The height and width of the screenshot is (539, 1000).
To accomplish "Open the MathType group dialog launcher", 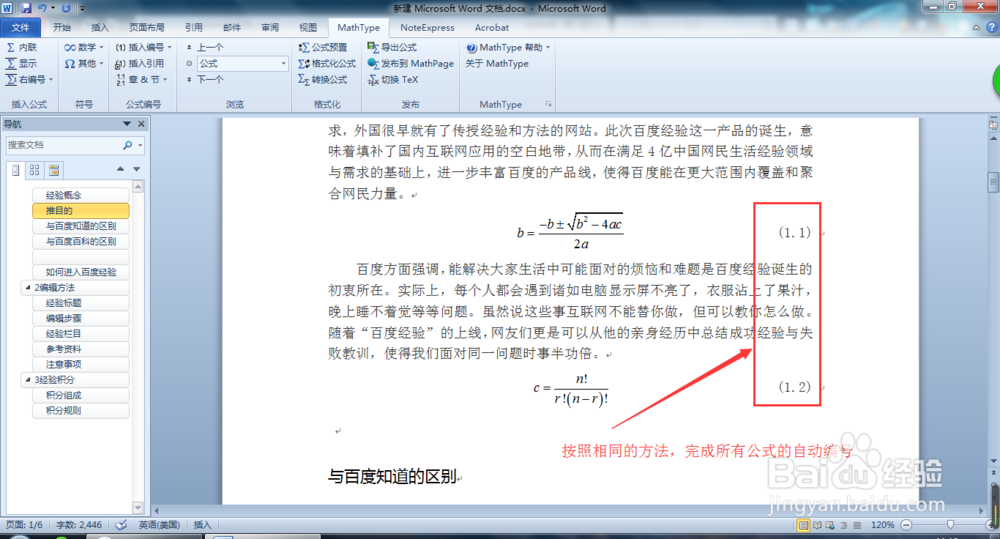I will pyautogui.click(x=548, y=104).
